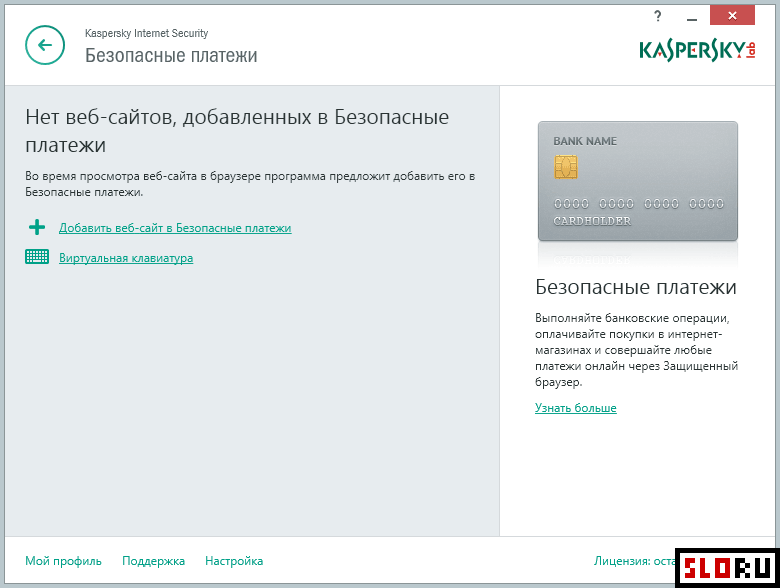Open help with the question mark icon

click(658, 16)
